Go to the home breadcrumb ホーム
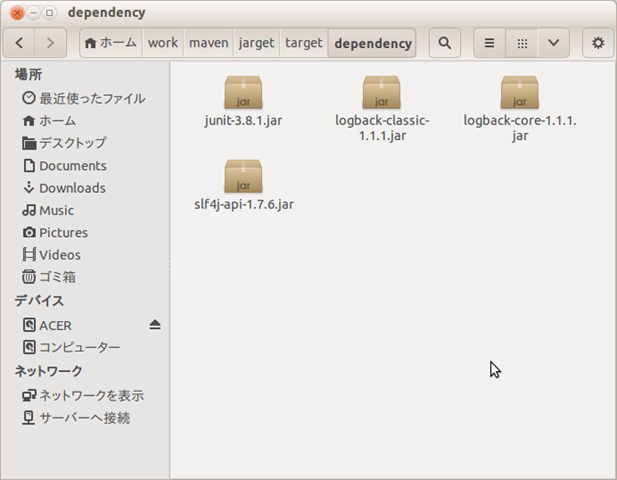 coord(110,43)
